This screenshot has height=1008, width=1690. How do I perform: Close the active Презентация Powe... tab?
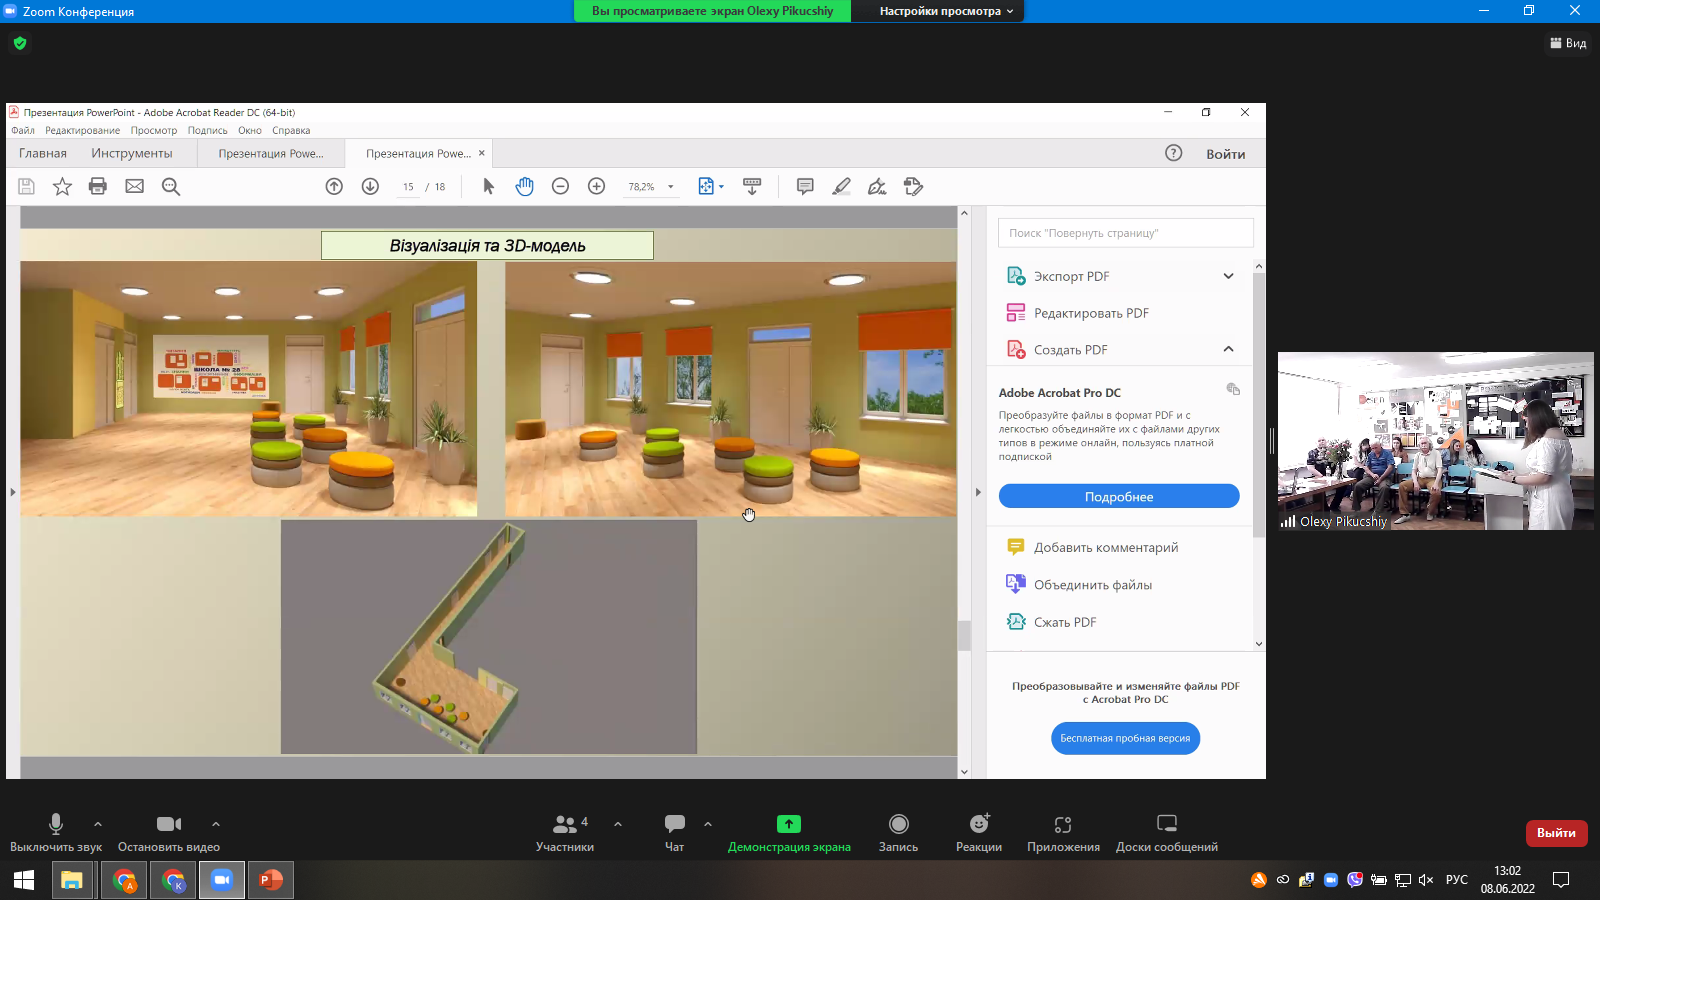pyautogui.click(x=481, y=153)
